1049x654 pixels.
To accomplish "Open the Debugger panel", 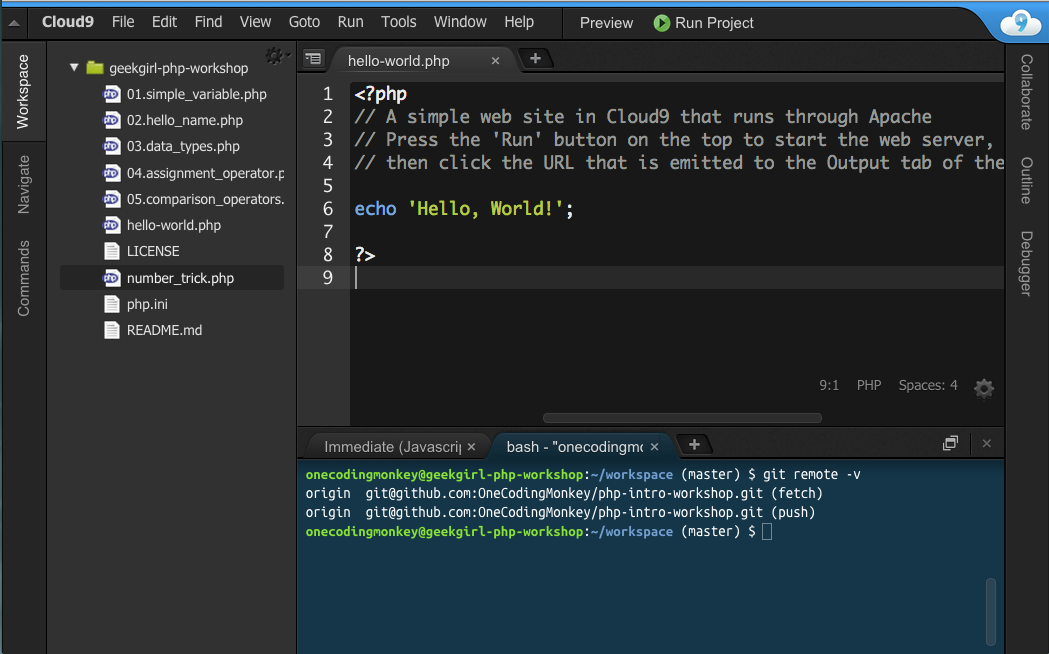I will (1026, 263).
